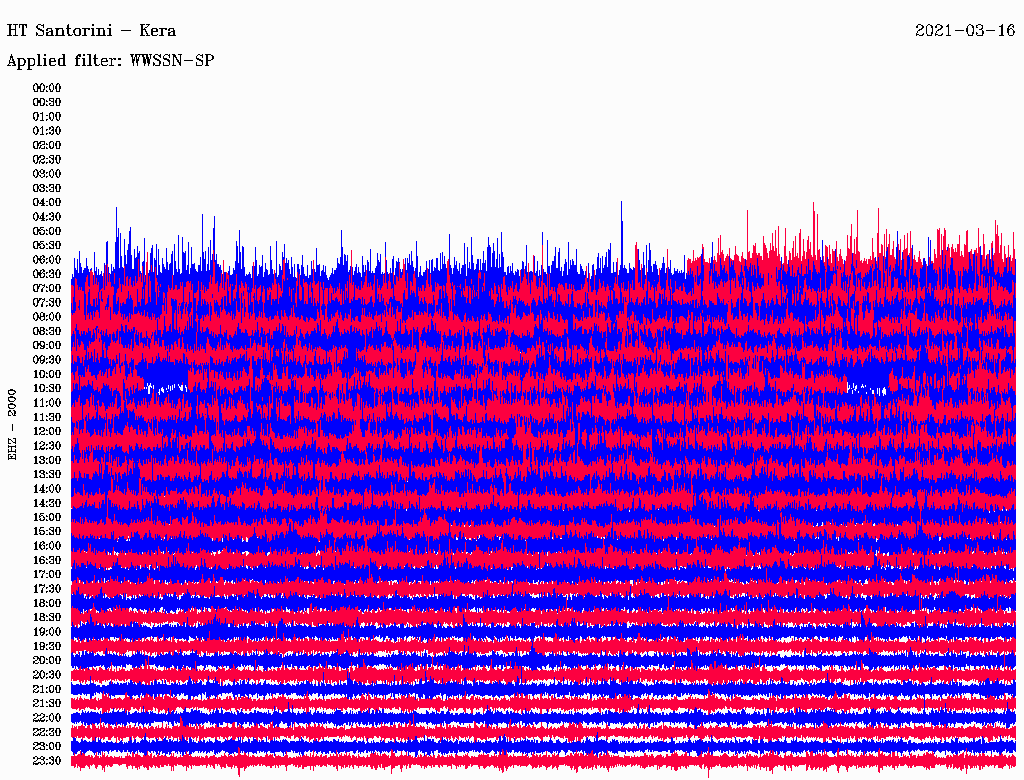Select the 03:00 time label
The width and height of the screenshot is (1024, 780).
(x=47, y=174)
